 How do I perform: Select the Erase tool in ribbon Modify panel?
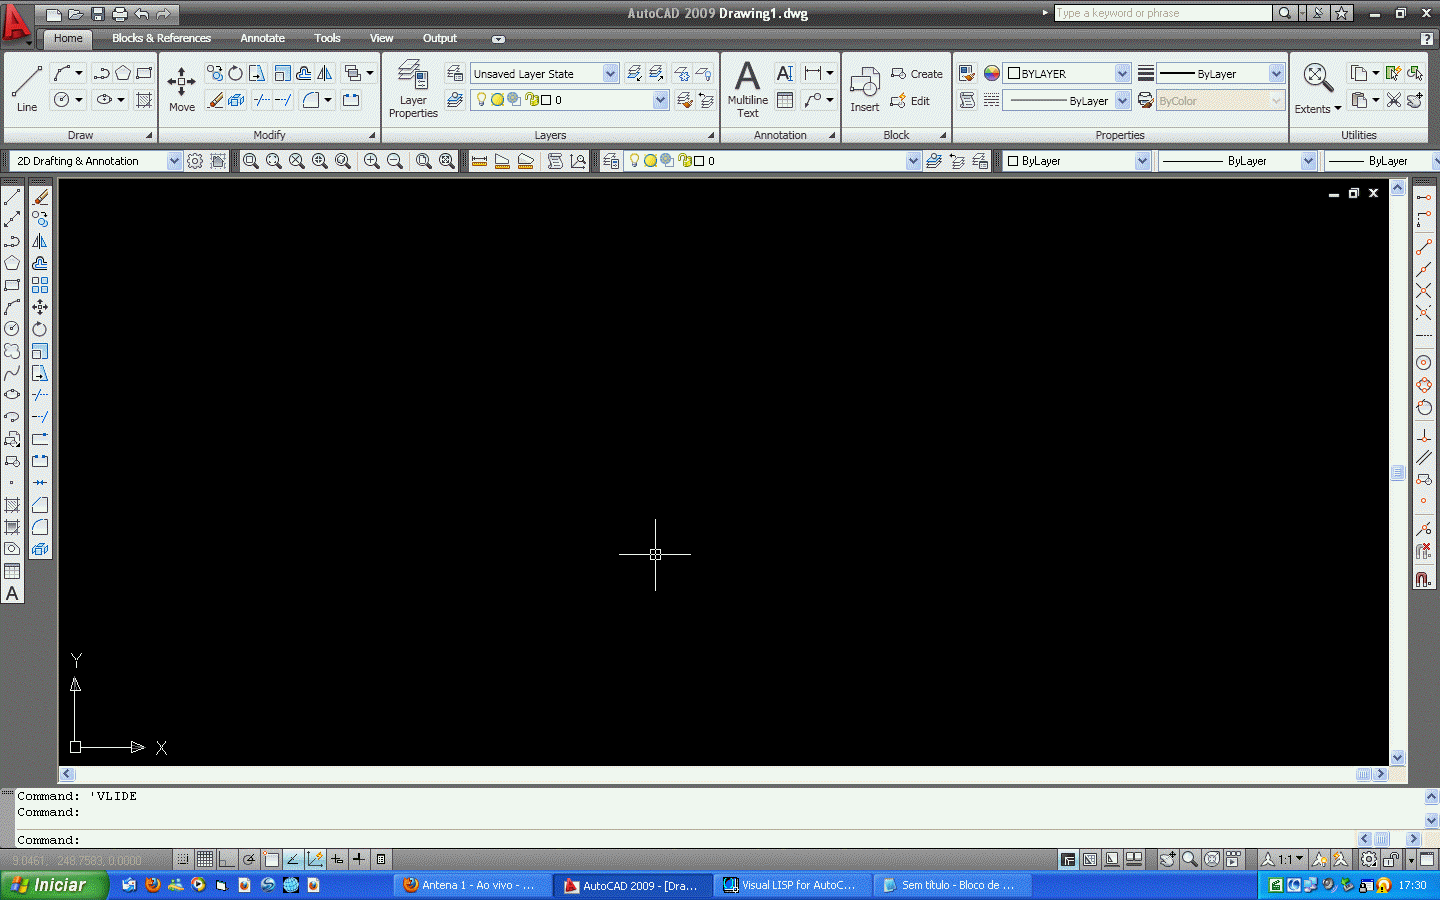pos(215,100)
